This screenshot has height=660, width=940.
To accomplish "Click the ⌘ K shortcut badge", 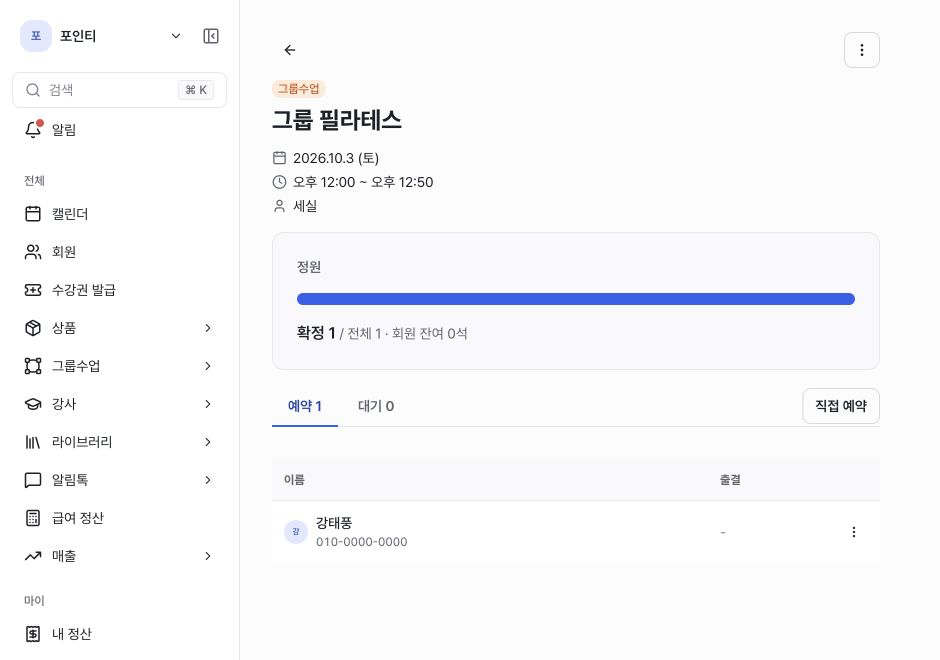I will point(196,90).
